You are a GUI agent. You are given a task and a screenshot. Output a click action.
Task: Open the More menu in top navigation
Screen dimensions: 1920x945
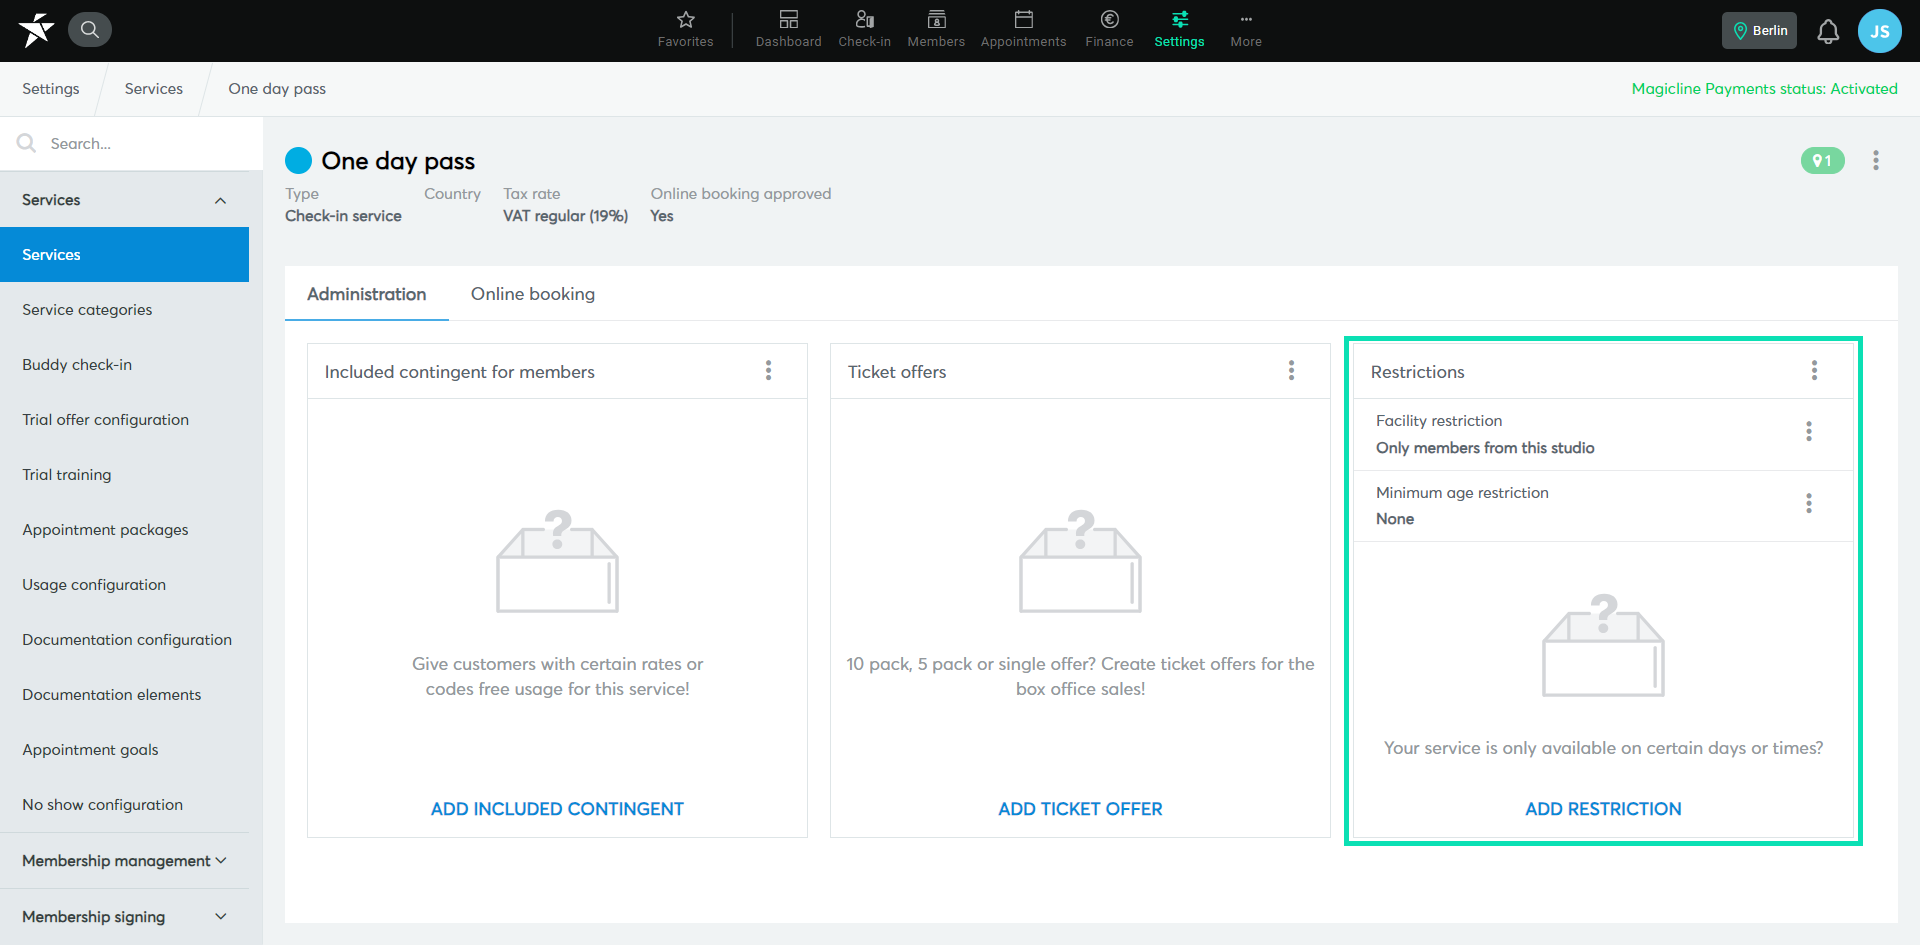click(x=1246, y=30)
